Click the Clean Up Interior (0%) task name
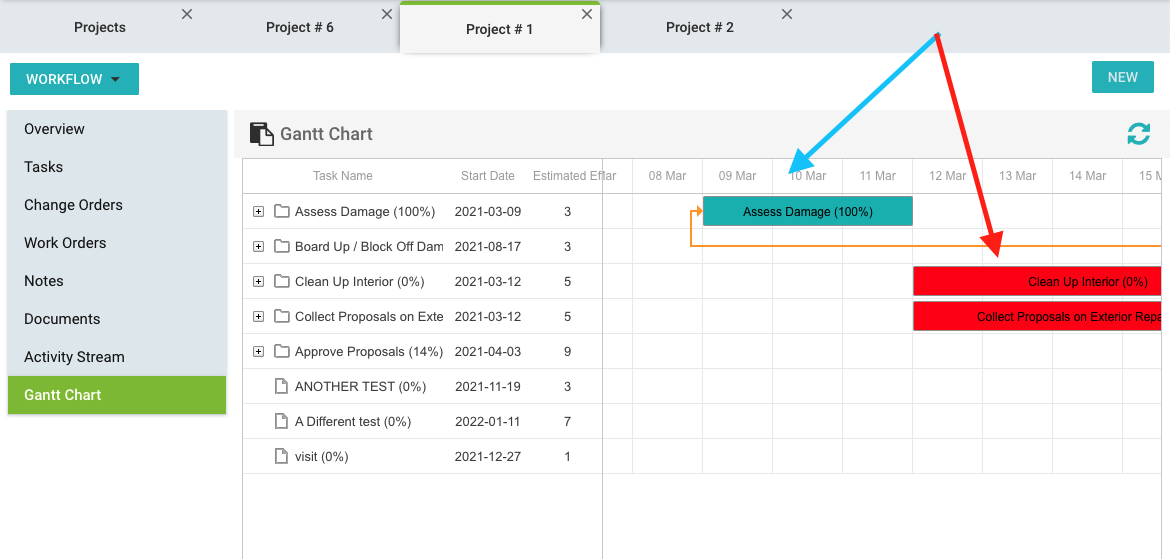 360,282
